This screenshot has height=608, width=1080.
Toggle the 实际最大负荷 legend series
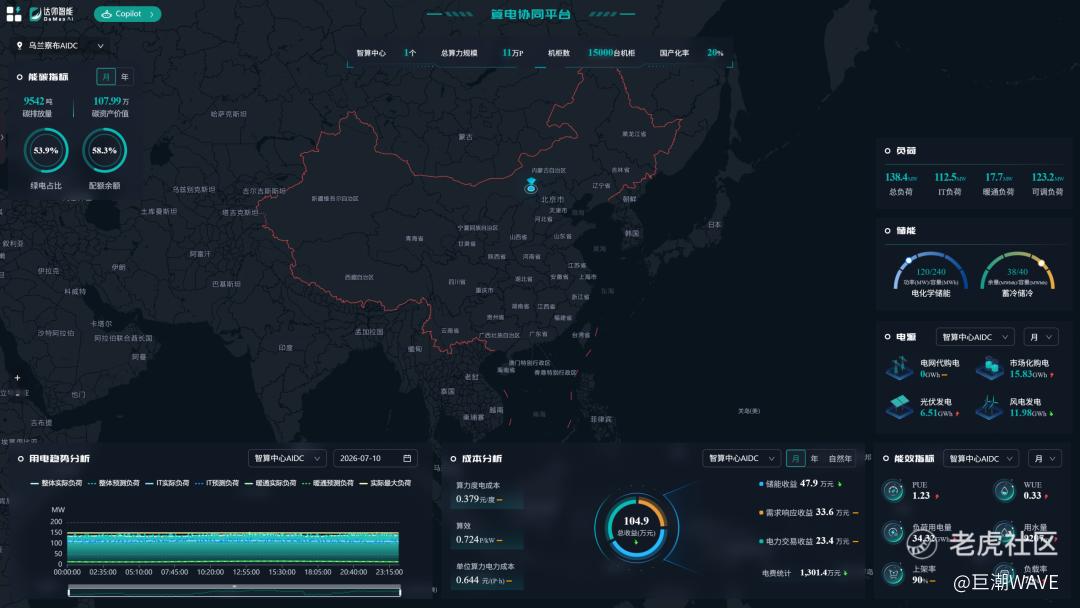pos(385,483)
